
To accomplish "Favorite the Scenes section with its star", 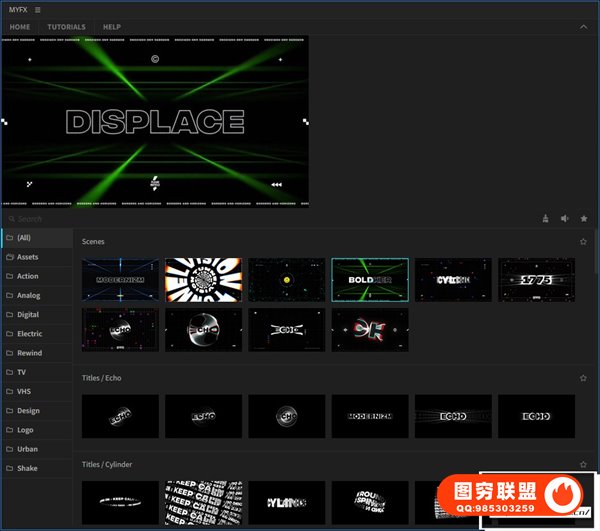I will [583, 242].
